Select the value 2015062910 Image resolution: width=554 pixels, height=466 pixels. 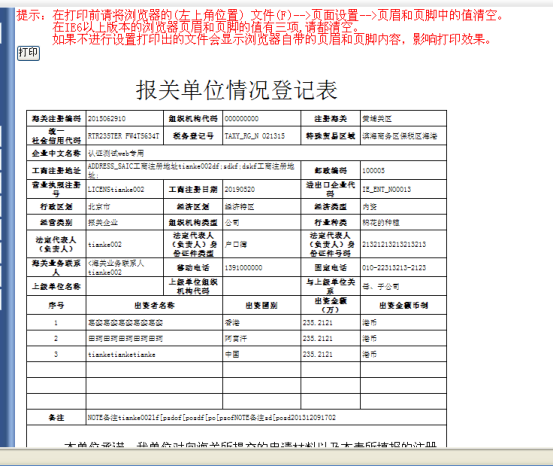107,119
